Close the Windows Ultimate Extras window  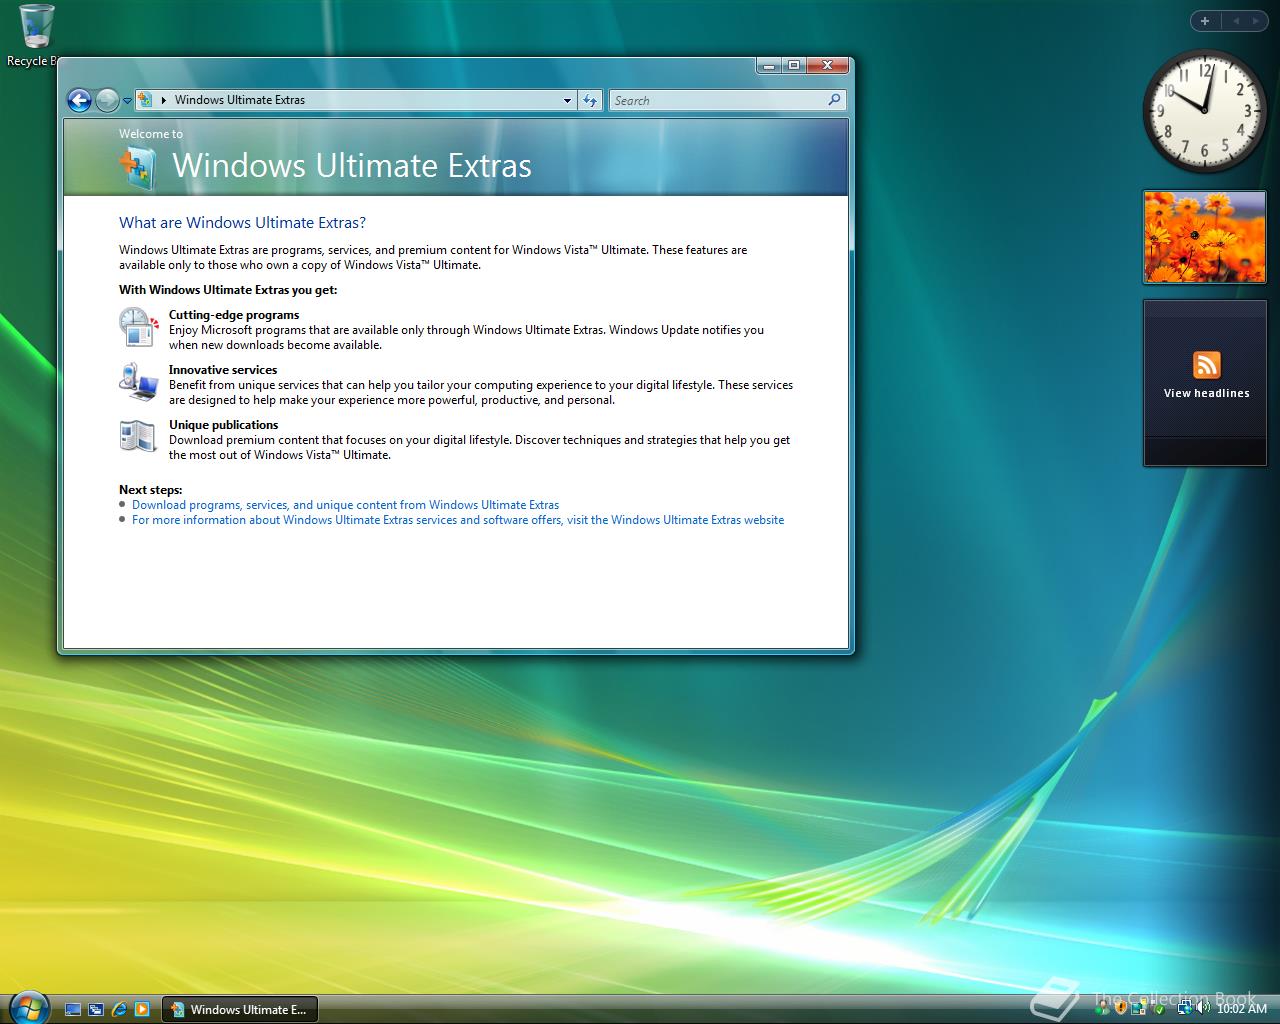(x=827, y=66)
